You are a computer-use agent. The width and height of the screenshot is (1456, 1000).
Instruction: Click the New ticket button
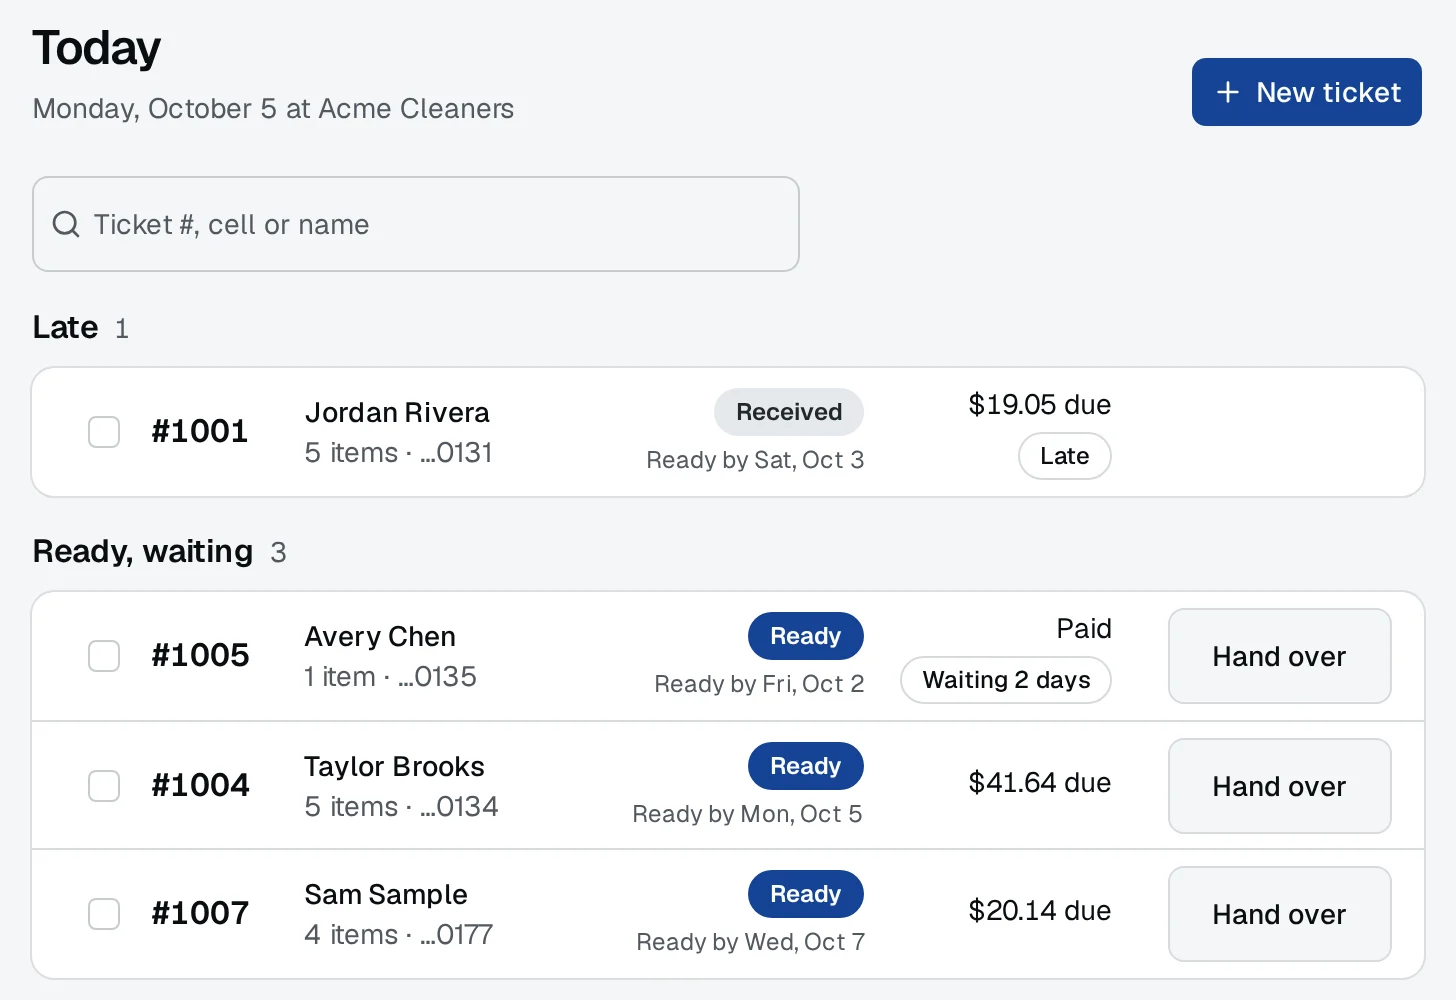(x=1306, y=92)
